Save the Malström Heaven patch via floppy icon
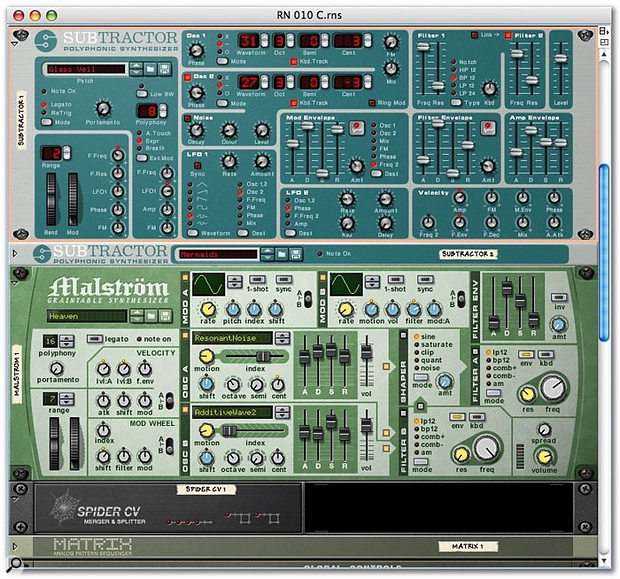Image resolution: width=620 pixels, height=579 pixels. click(165, 316)
